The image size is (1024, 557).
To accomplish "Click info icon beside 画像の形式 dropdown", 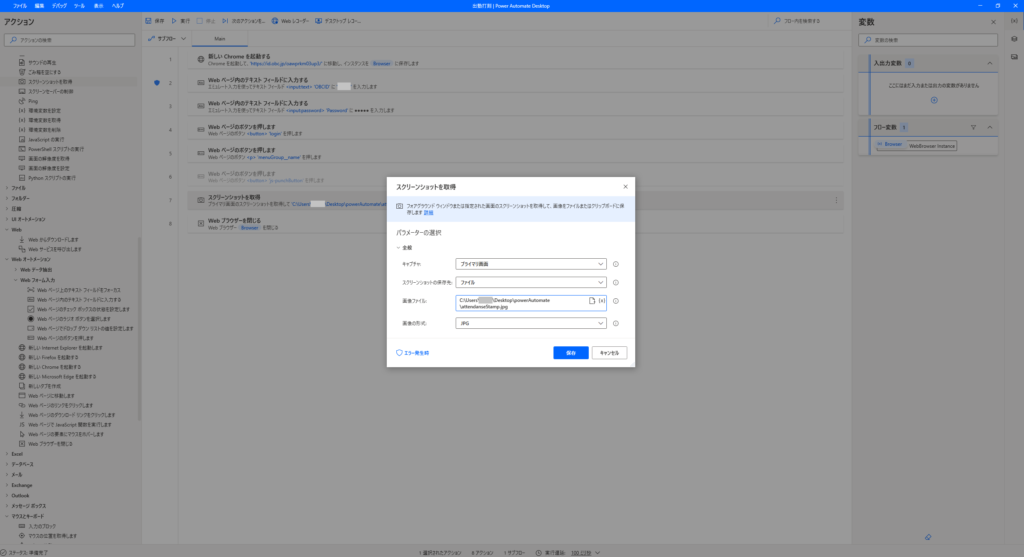I will (615, 323).
